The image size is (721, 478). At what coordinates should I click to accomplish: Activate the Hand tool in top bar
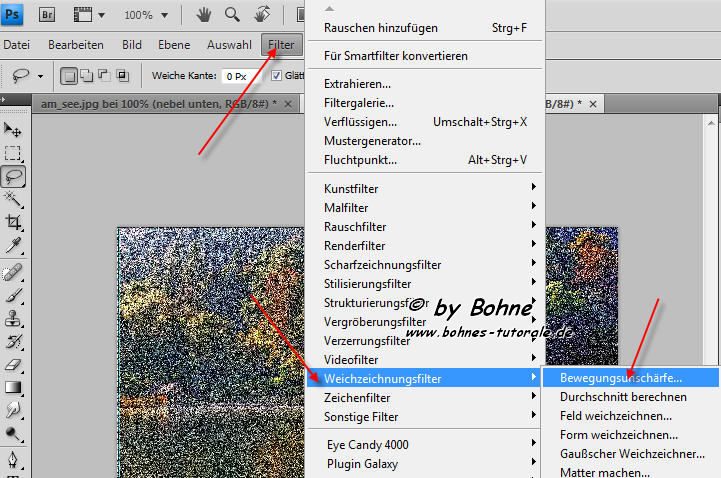pyautogui.click(x=204, y=15)
